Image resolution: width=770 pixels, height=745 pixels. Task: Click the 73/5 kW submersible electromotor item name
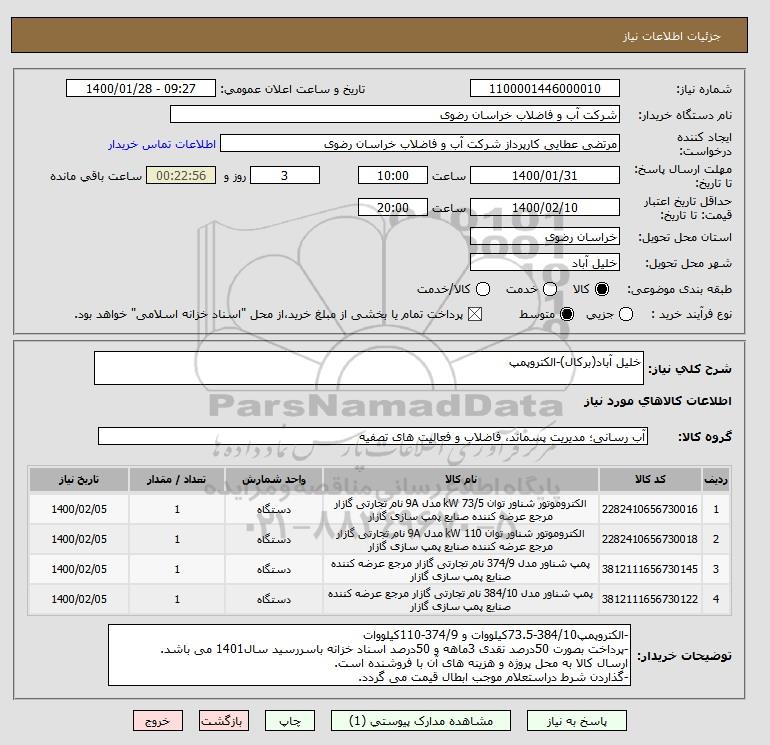[x=461, y=510]
